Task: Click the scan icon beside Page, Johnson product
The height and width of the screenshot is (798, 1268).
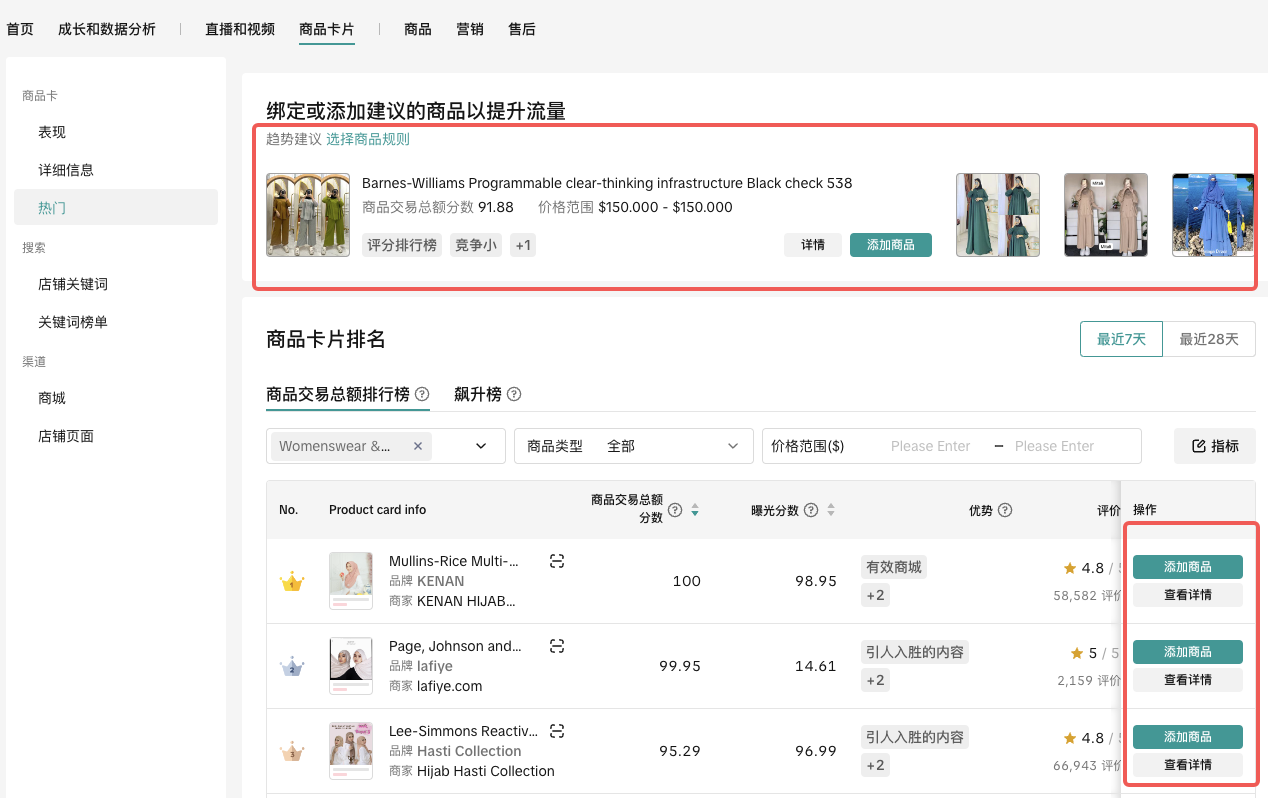Action: coord(557,647)
